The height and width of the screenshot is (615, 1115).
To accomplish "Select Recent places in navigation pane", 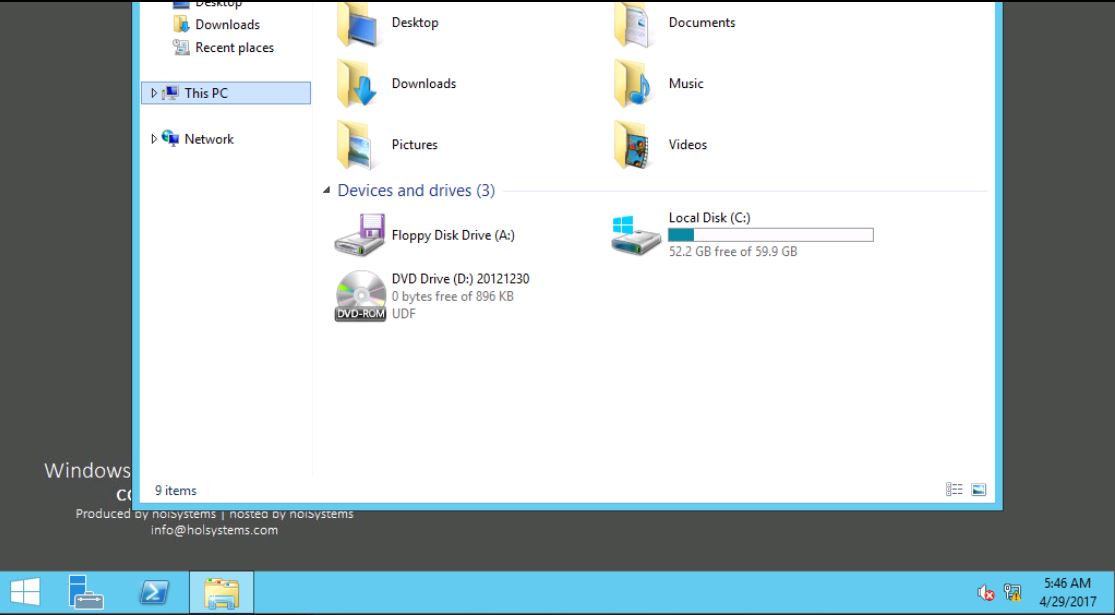I will tap(234, 48).
